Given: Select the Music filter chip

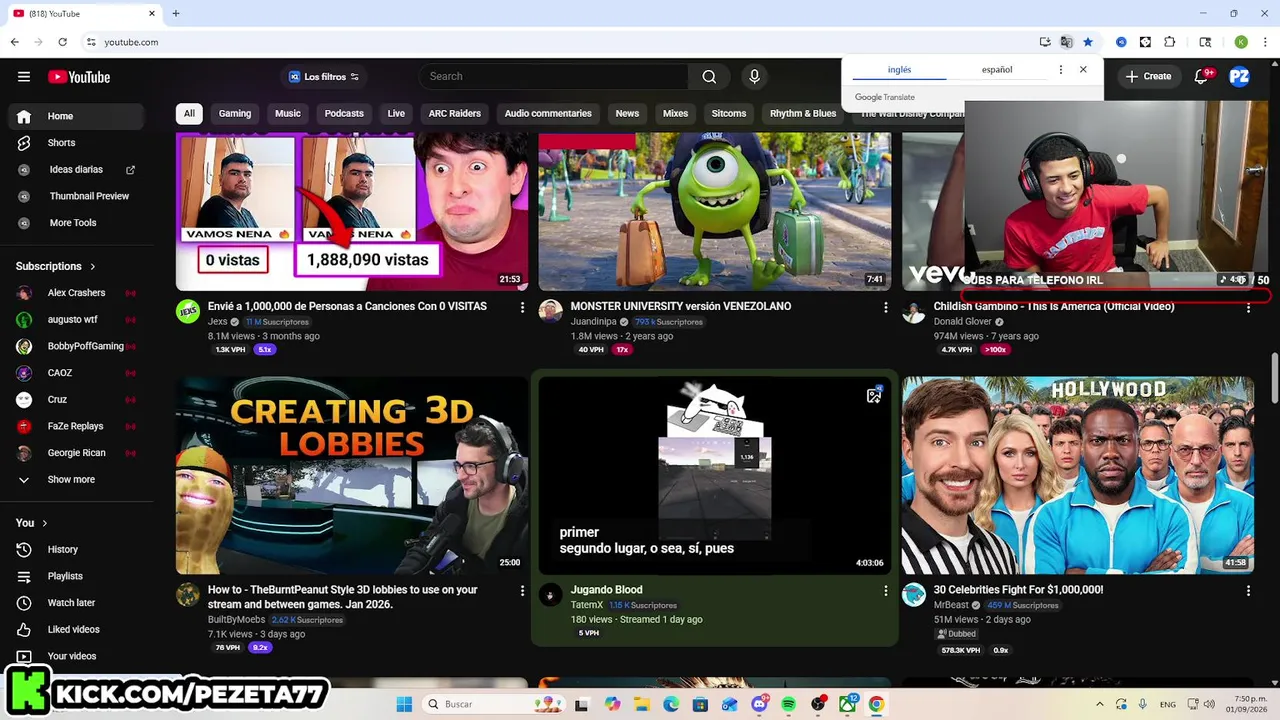Looking at the screenshot, I should 288,113.
